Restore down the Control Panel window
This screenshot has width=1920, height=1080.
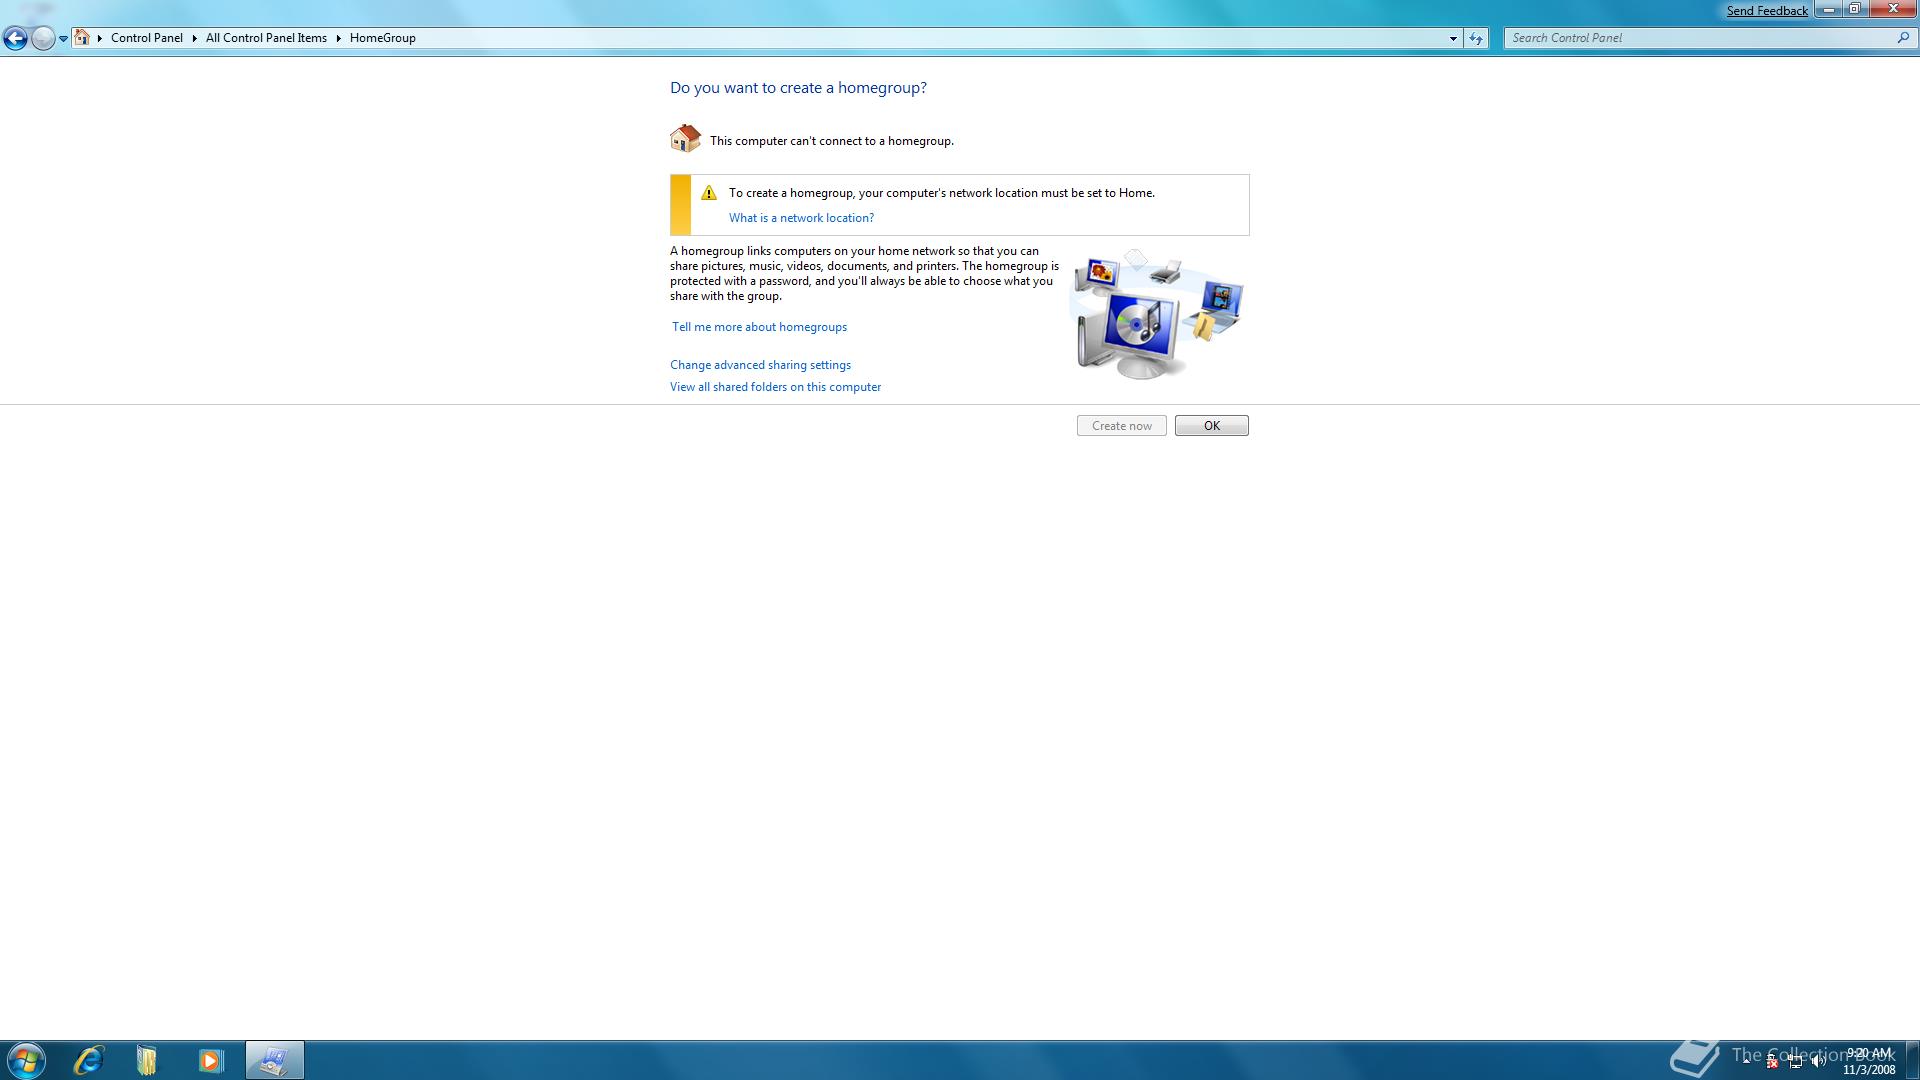1854,10
